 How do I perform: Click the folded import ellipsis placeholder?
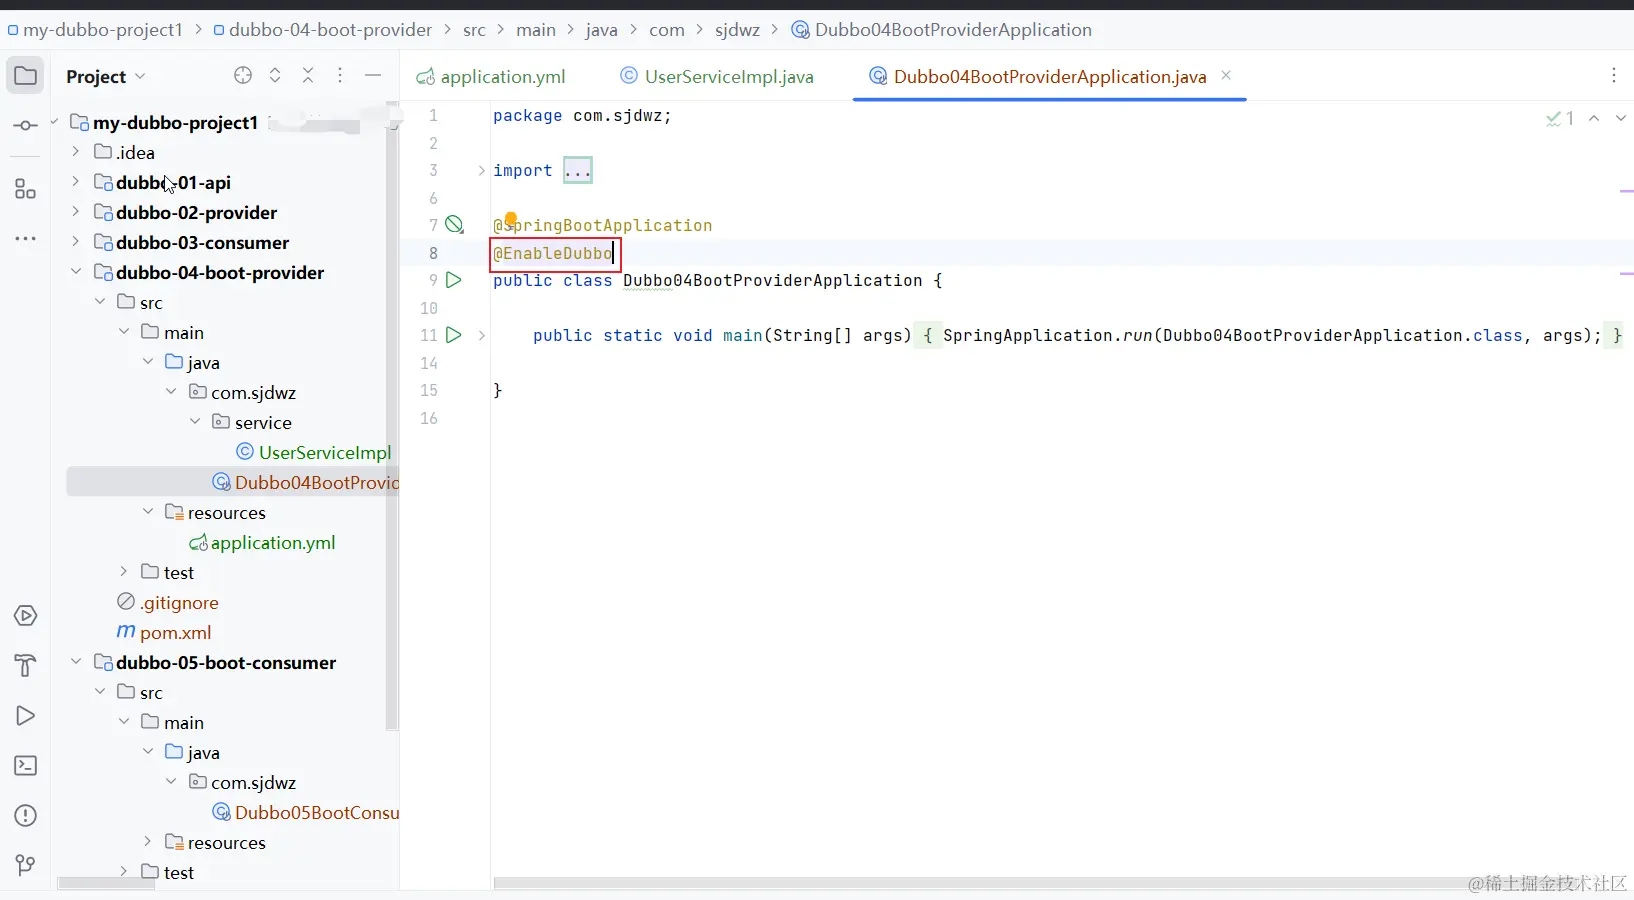(578, 171)
